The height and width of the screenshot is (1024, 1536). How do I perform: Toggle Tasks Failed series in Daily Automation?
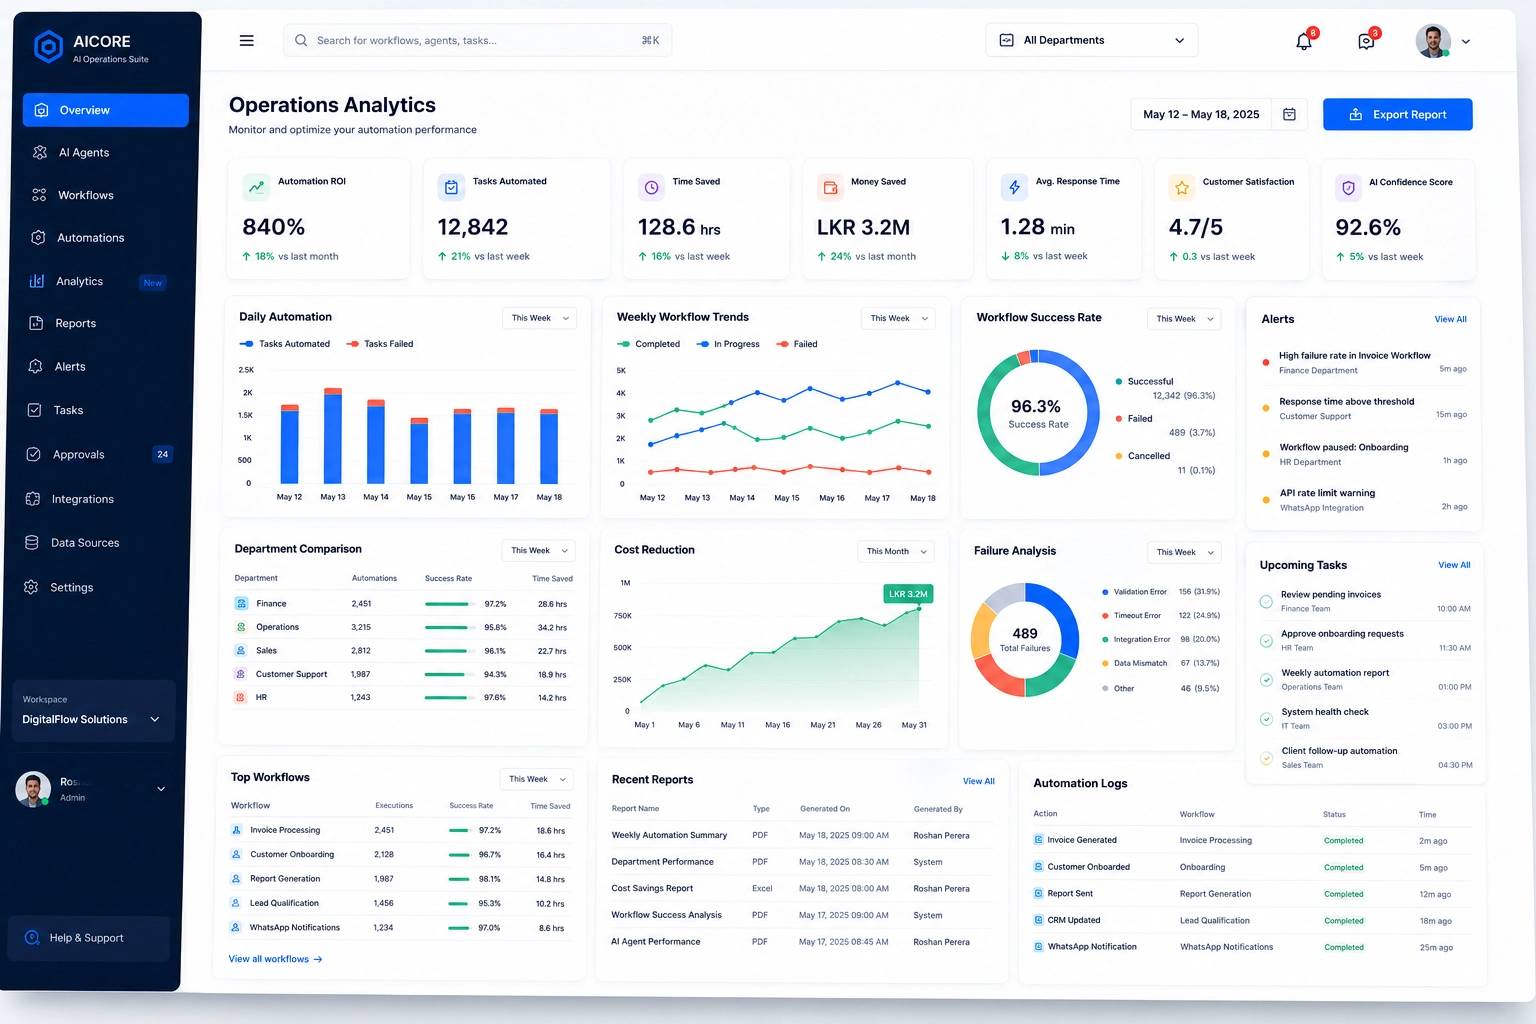(380, 344)
